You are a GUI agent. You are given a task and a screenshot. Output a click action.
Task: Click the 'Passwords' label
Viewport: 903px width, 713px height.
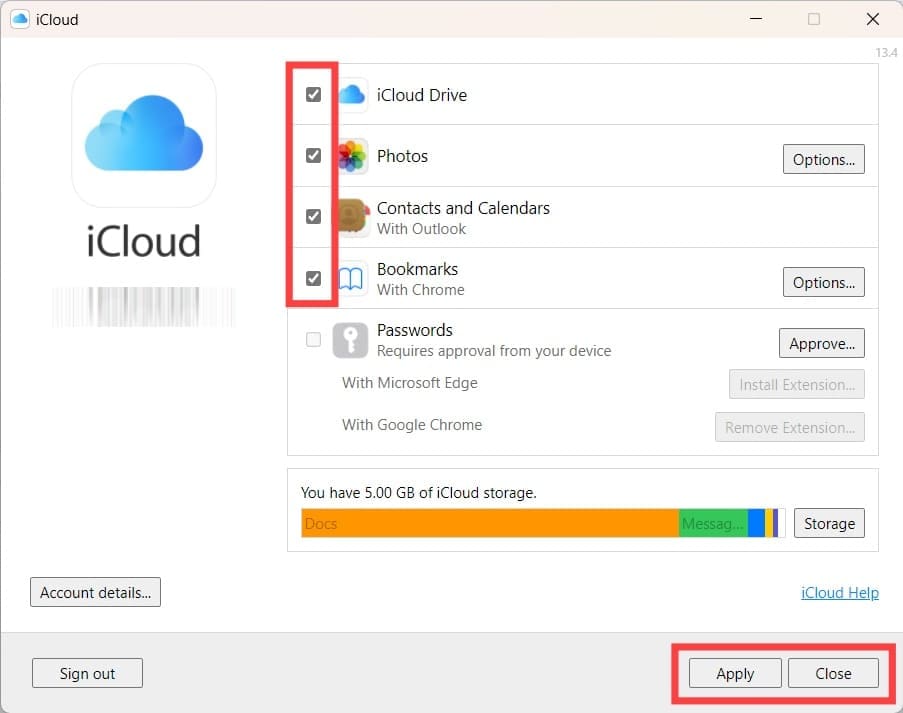pos(415,330)
